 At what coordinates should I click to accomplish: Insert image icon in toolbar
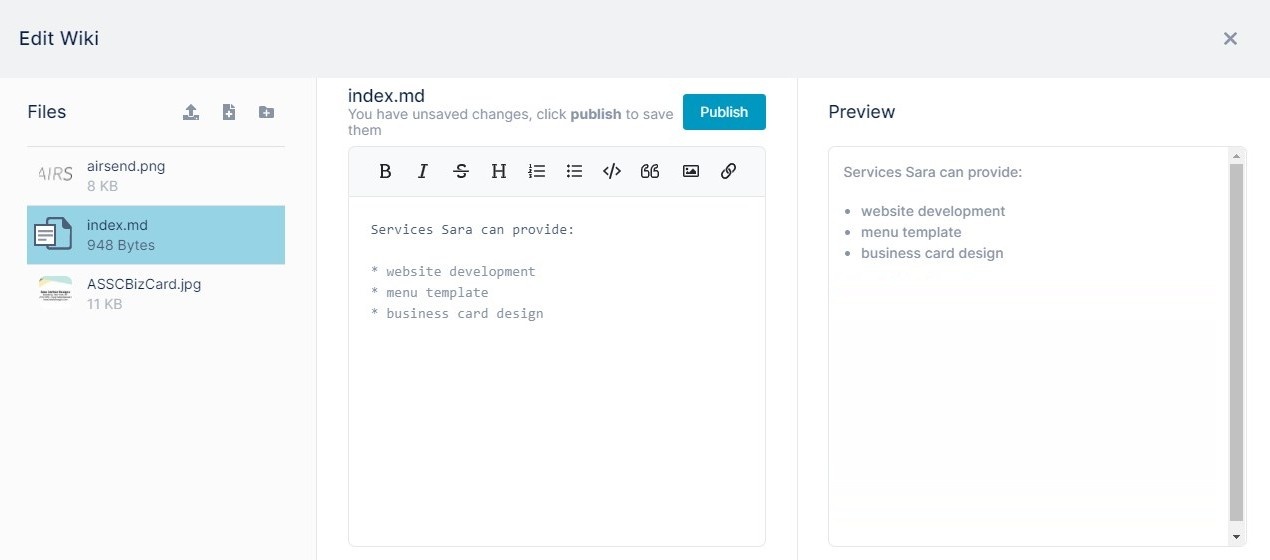click(690, 171)
